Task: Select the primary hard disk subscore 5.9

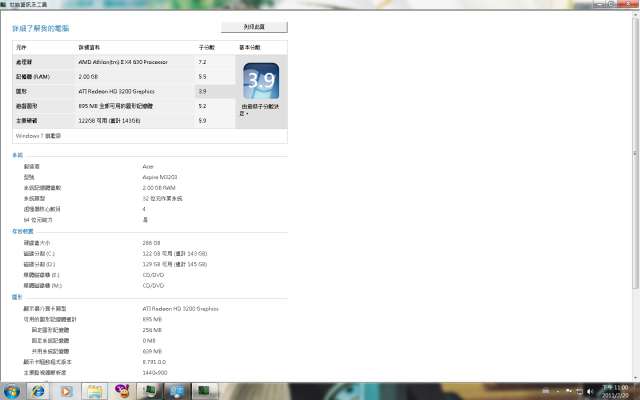Action: tap(202, 121)
